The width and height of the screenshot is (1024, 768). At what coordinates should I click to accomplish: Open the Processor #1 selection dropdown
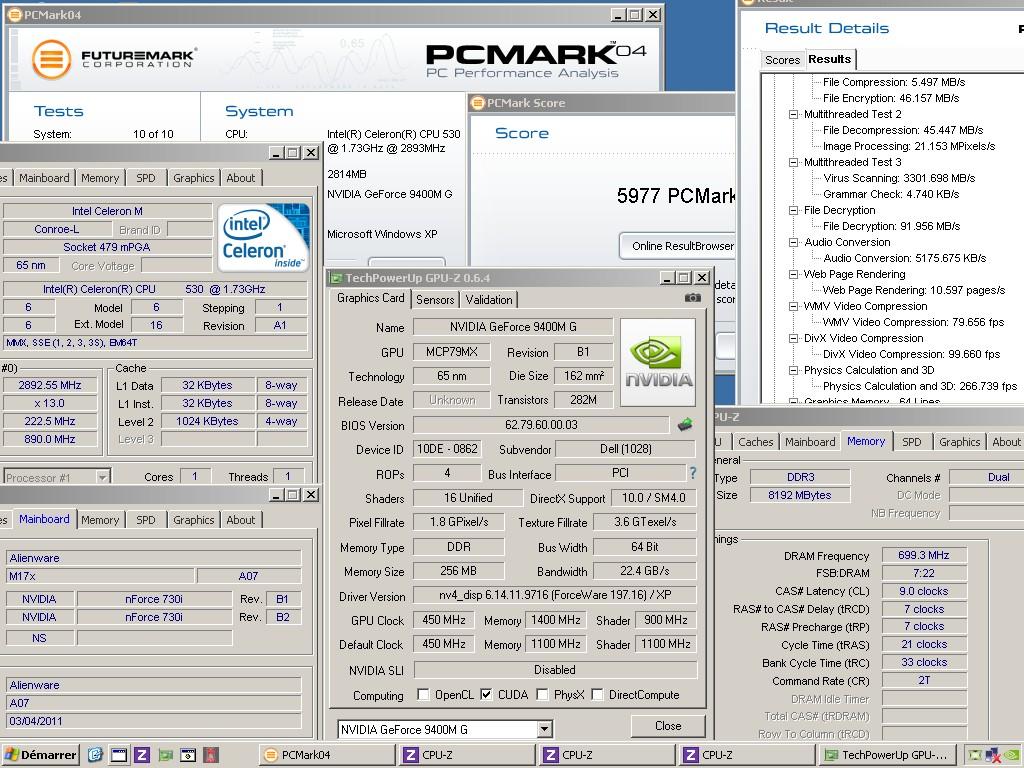tap(103, 477)
